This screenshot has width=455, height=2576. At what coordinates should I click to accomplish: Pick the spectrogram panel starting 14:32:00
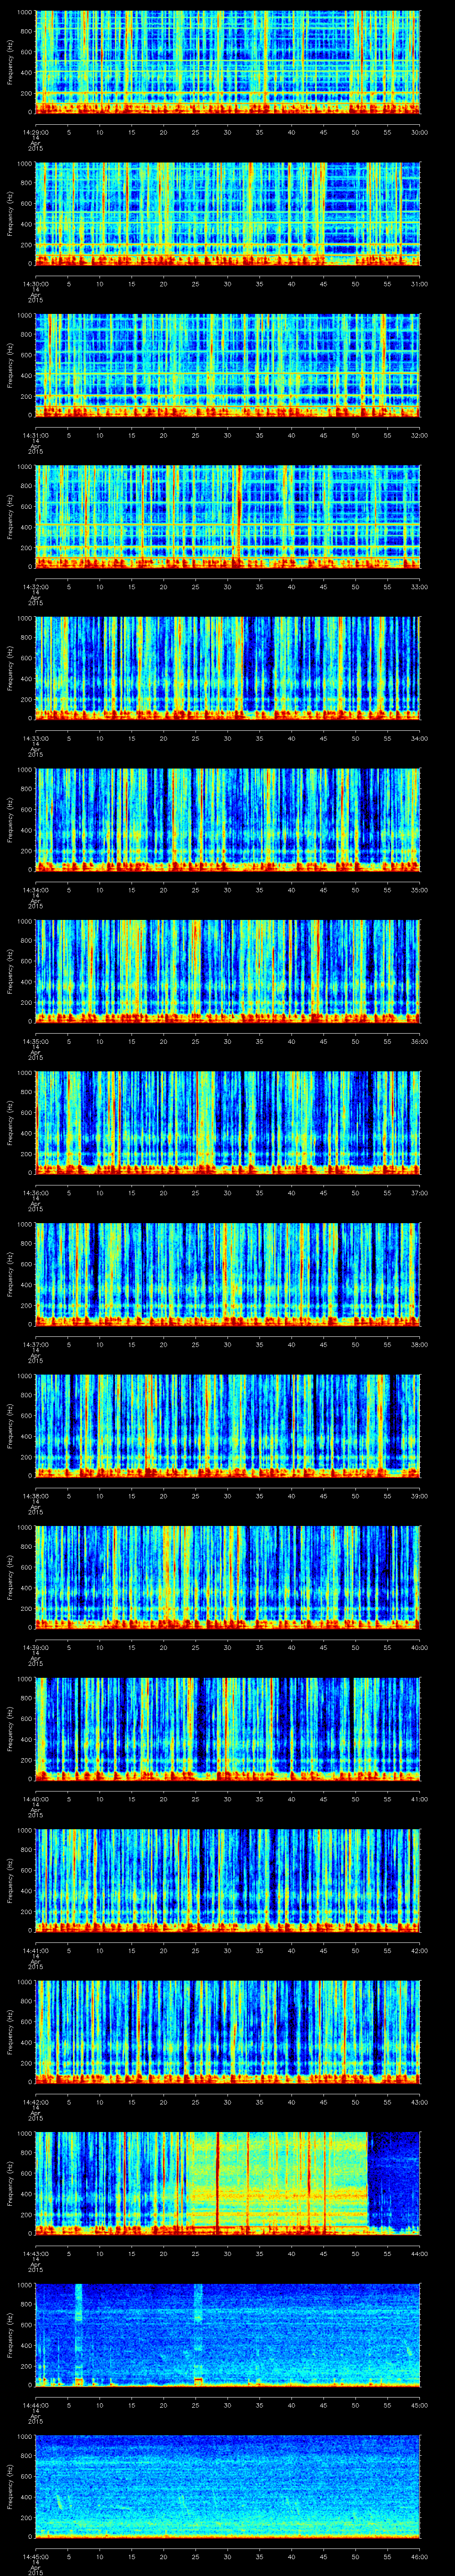point(227,516)
